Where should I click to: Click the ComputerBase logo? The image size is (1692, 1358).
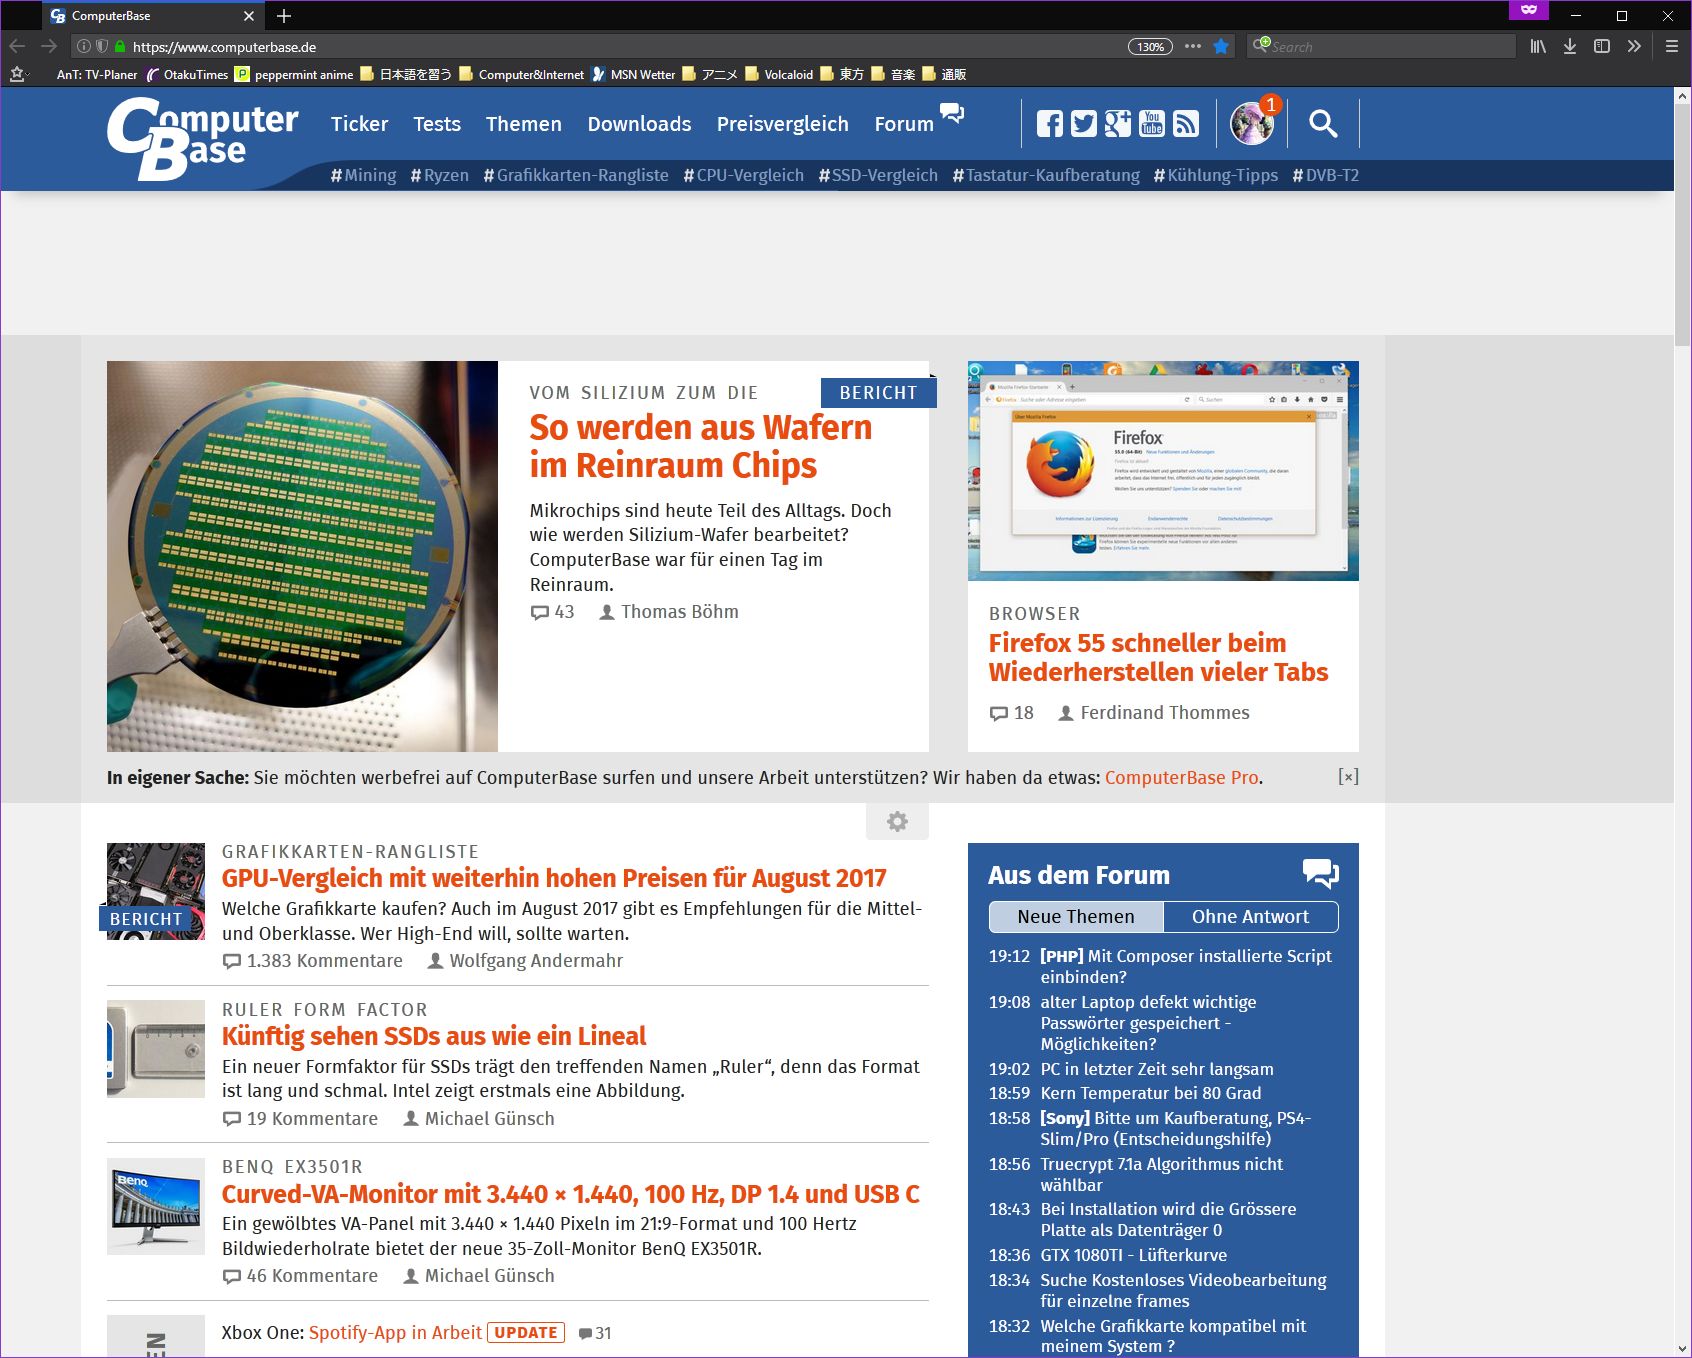[202, 138]
